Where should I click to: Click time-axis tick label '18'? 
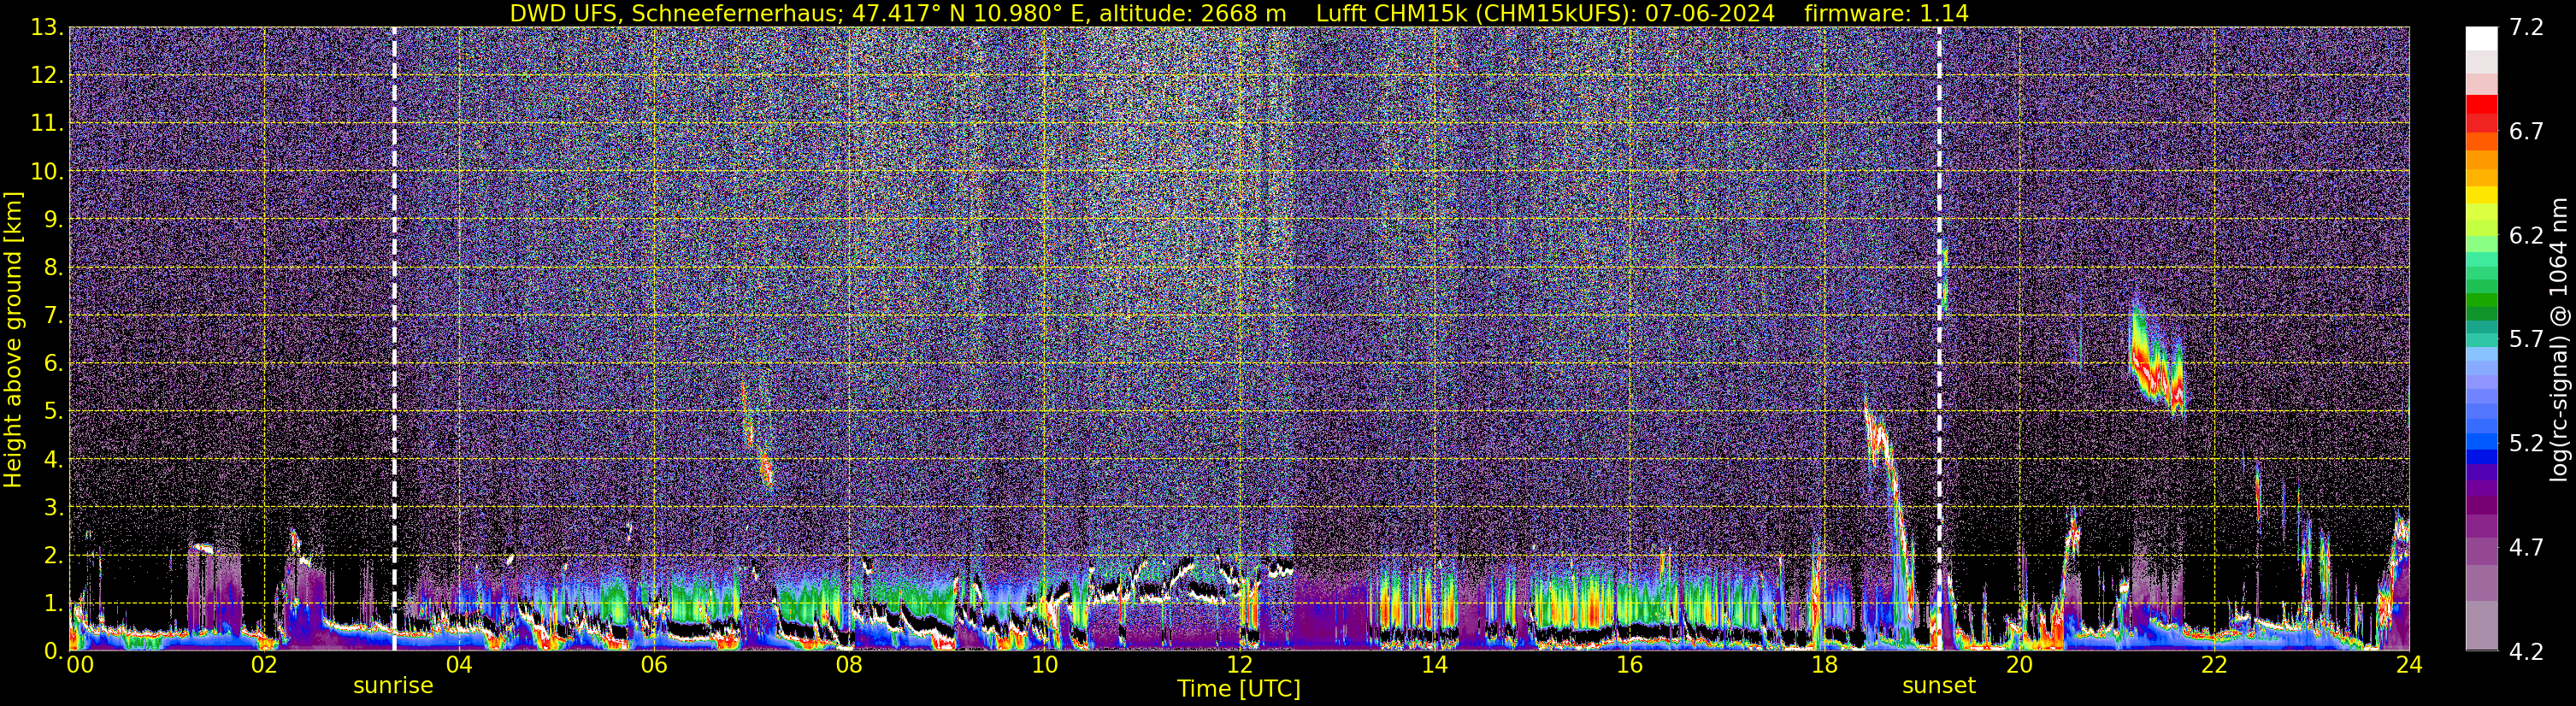point(1824,665)
